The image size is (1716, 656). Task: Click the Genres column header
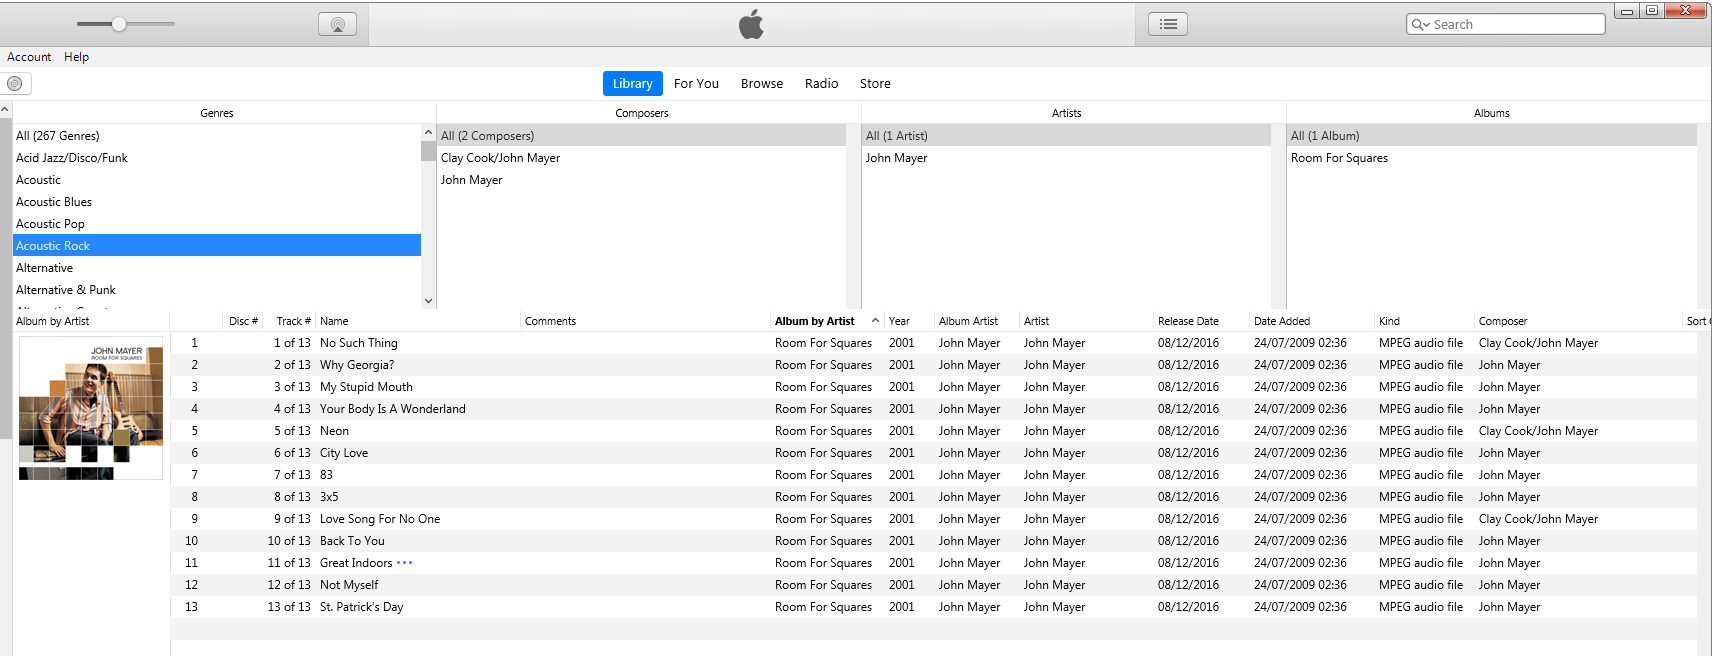[217, 113]
